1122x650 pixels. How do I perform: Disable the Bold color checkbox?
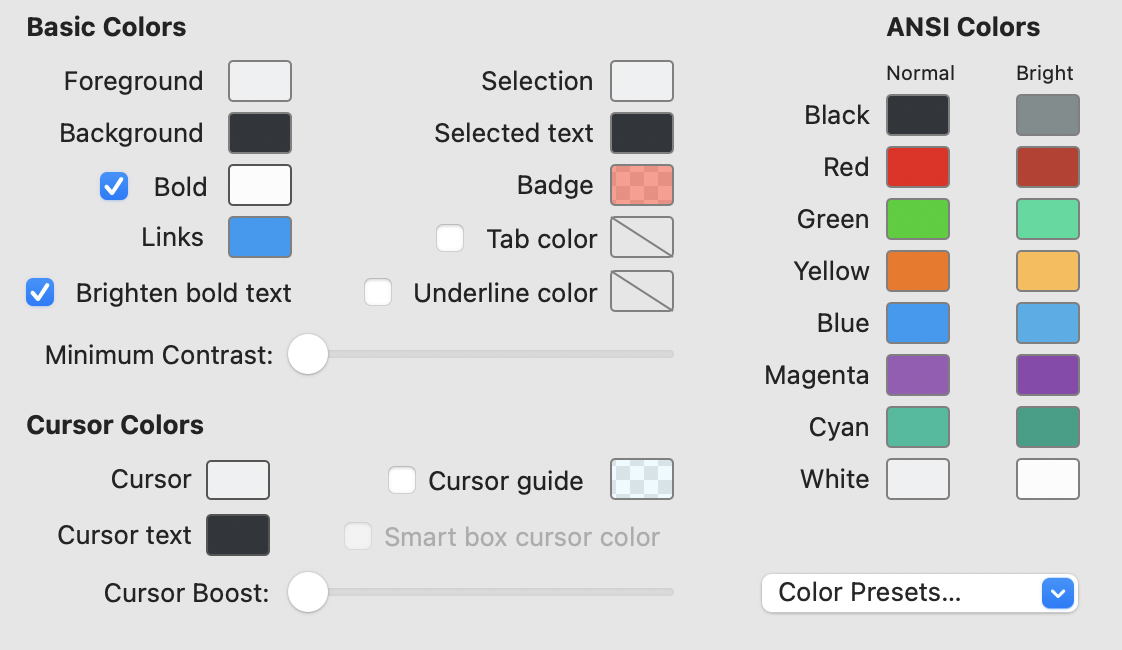pyautogui.click(x=114, y=186)
